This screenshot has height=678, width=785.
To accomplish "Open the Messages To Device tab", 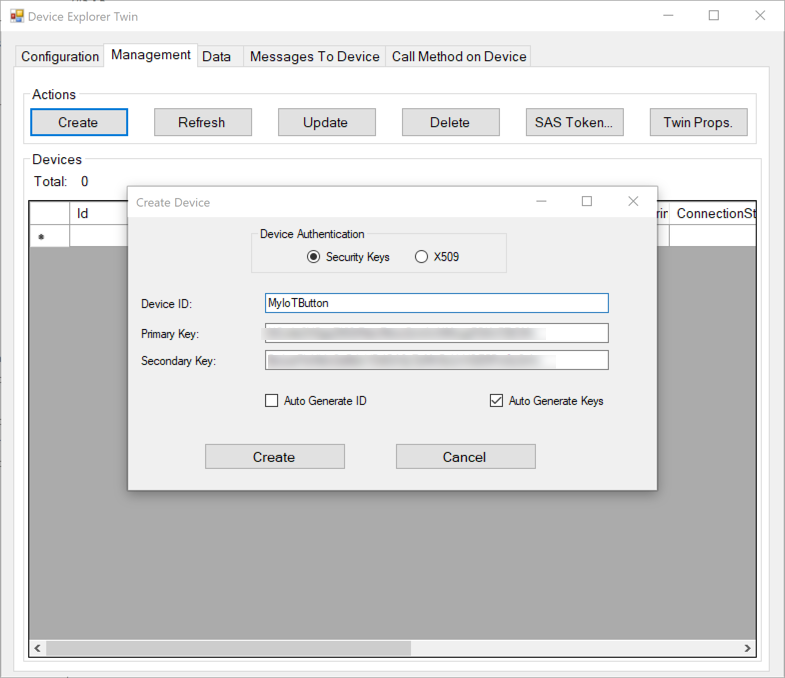I will coord(314,57).
